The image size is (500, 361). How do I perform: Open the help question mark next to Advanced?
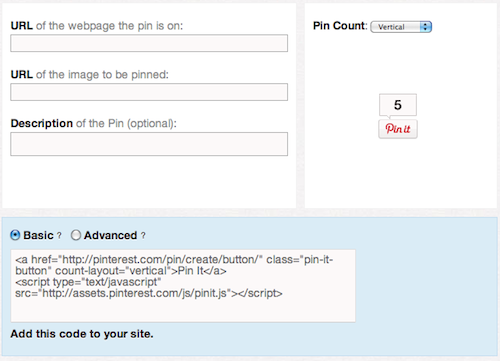pyautogui.click(x=143, y=235)
